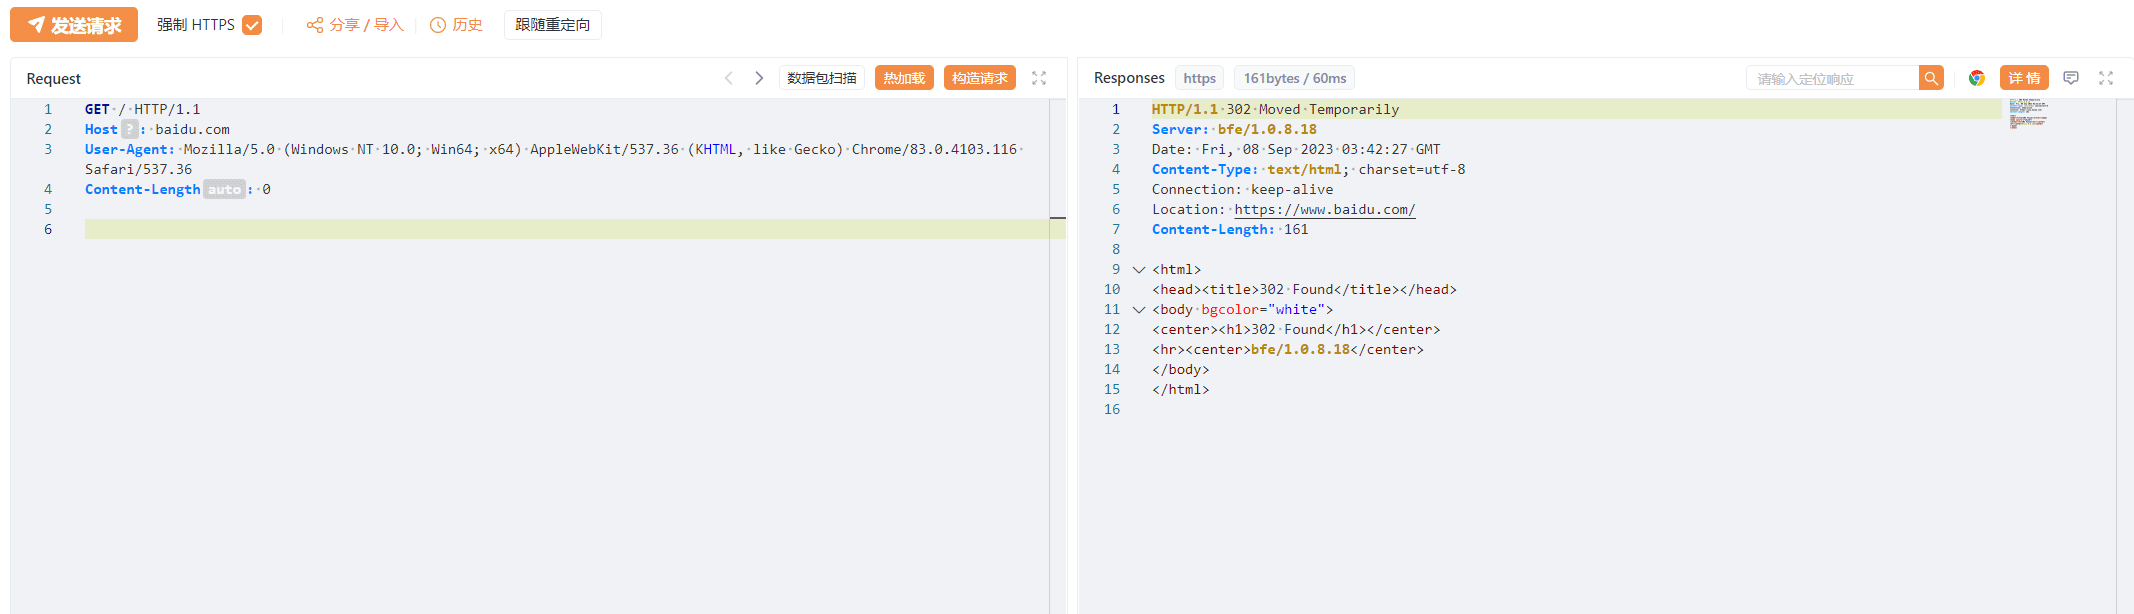Click the 热加载 hot reload button

point(904,78)
